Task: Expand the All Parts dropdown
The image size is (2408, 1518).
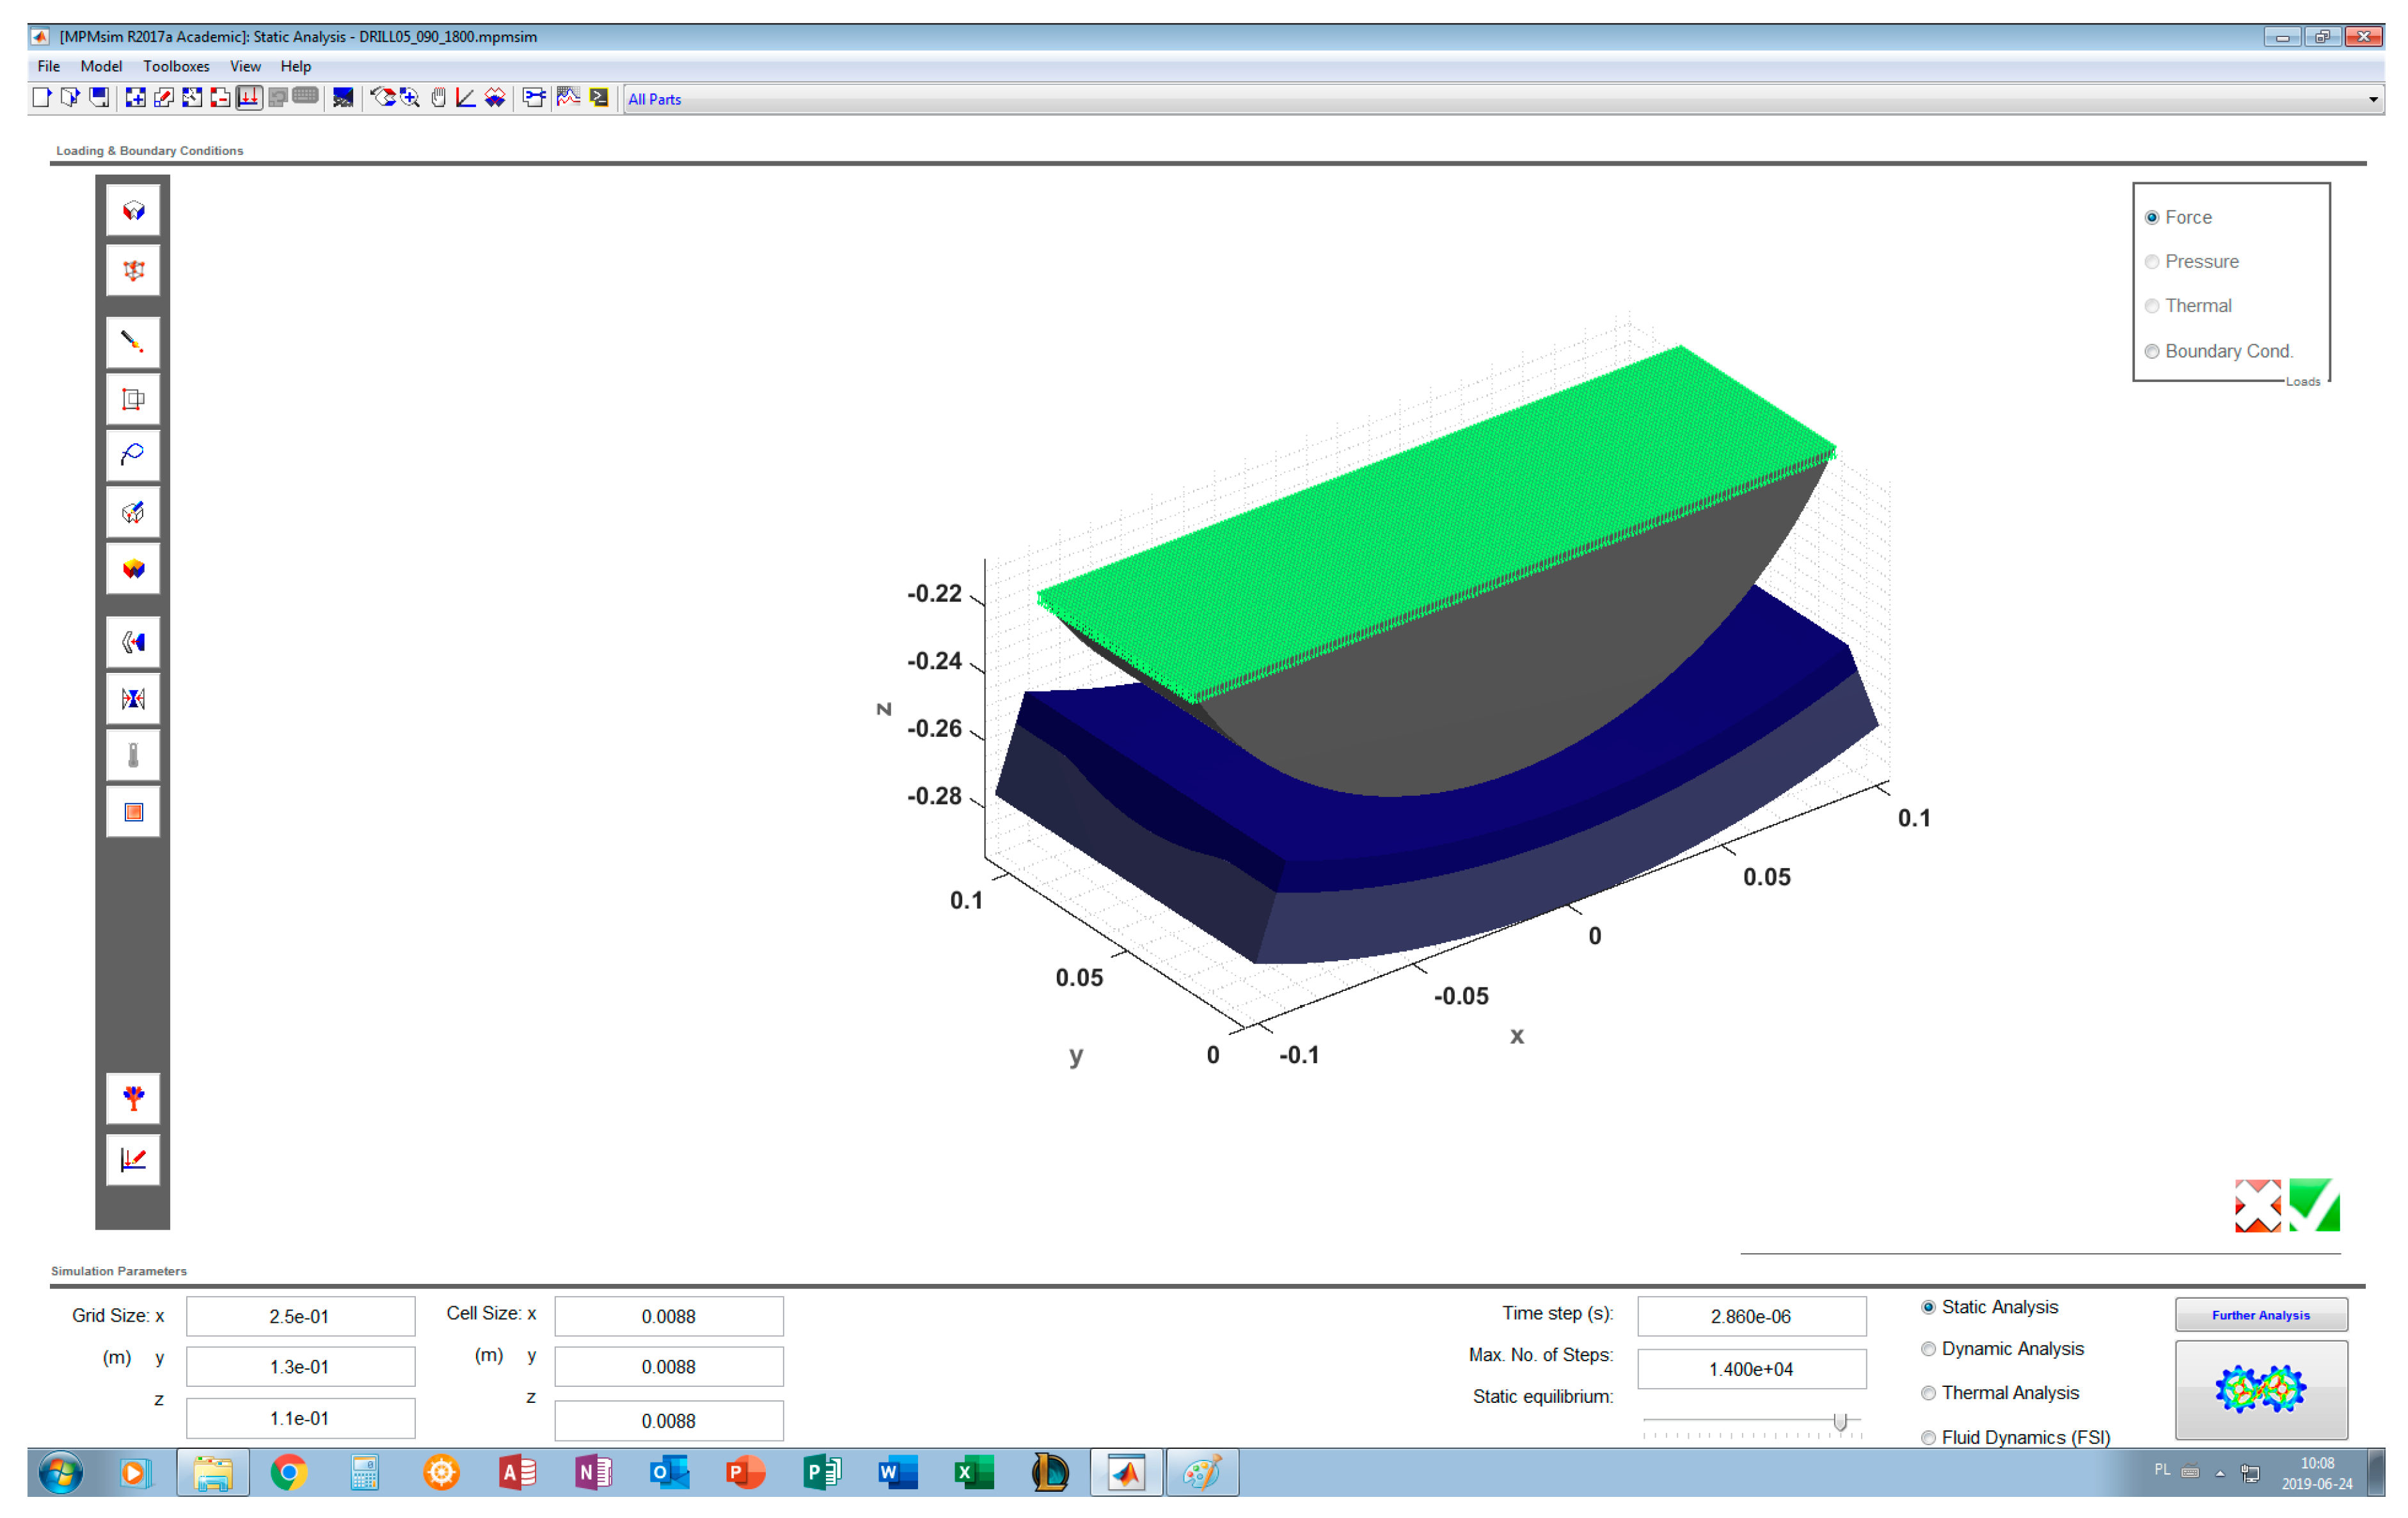Action: pyautogui.click(x=2372, y=99)
